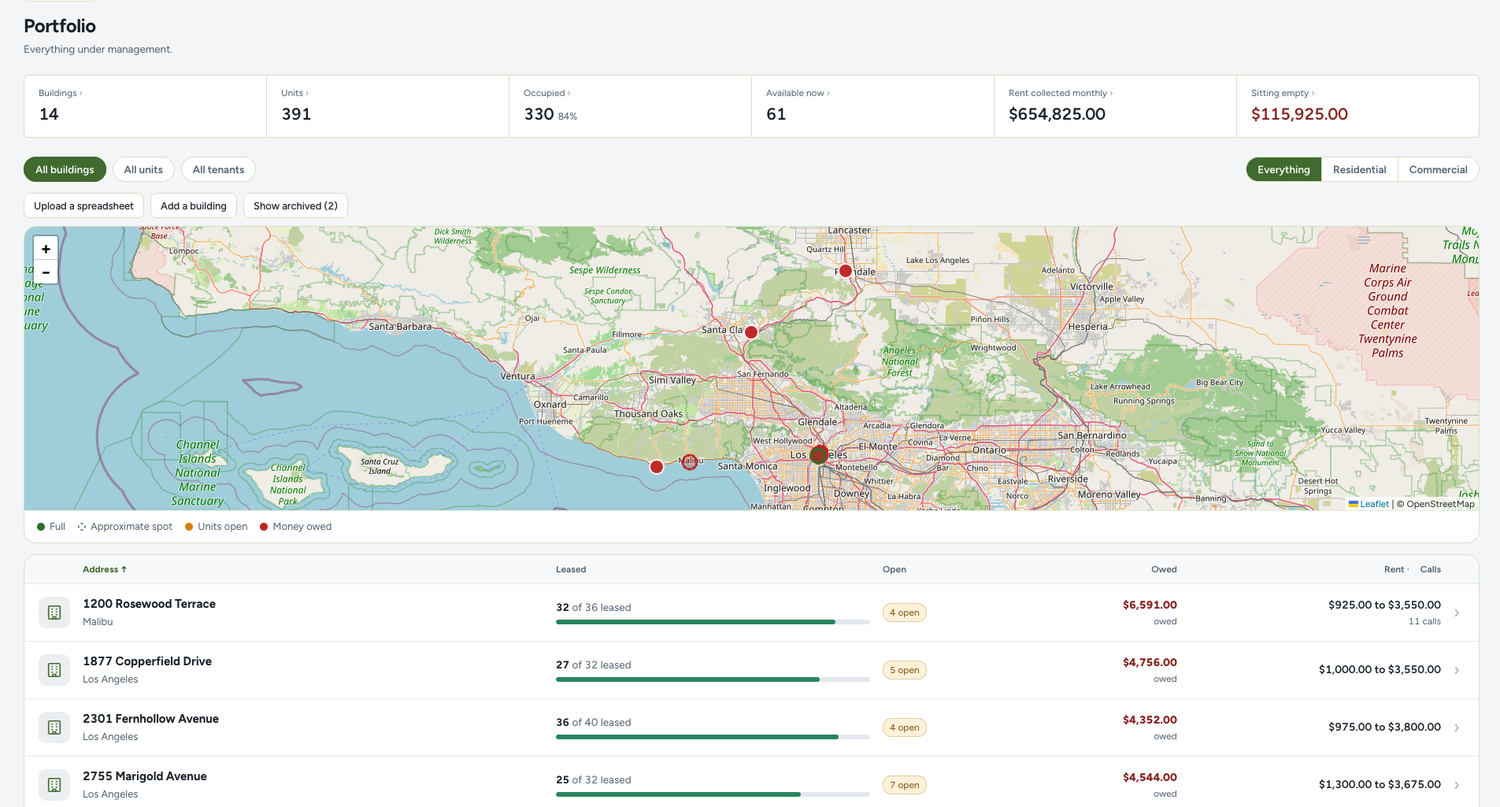The height and width of the screenshot is (807, 1500).
Task: Click the "11 calls" text on Rosewood Terrace row
Action: (x=1423, y=622)
